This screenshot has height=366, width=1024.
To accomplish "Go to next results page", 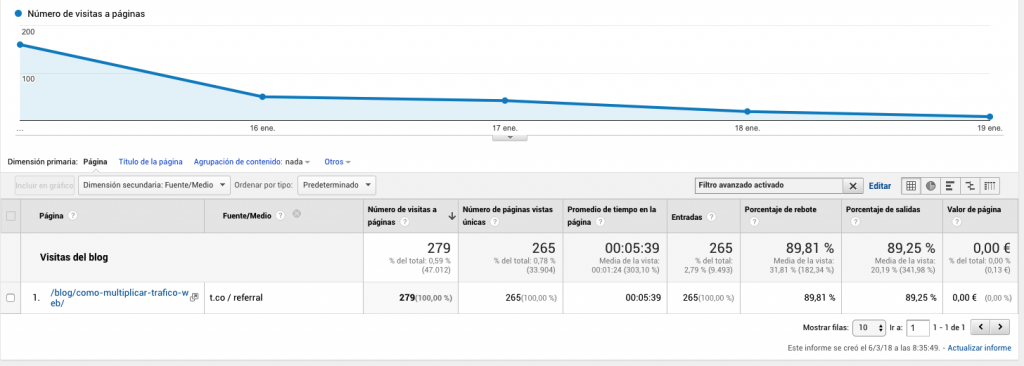I will [x=1000, y=326].
